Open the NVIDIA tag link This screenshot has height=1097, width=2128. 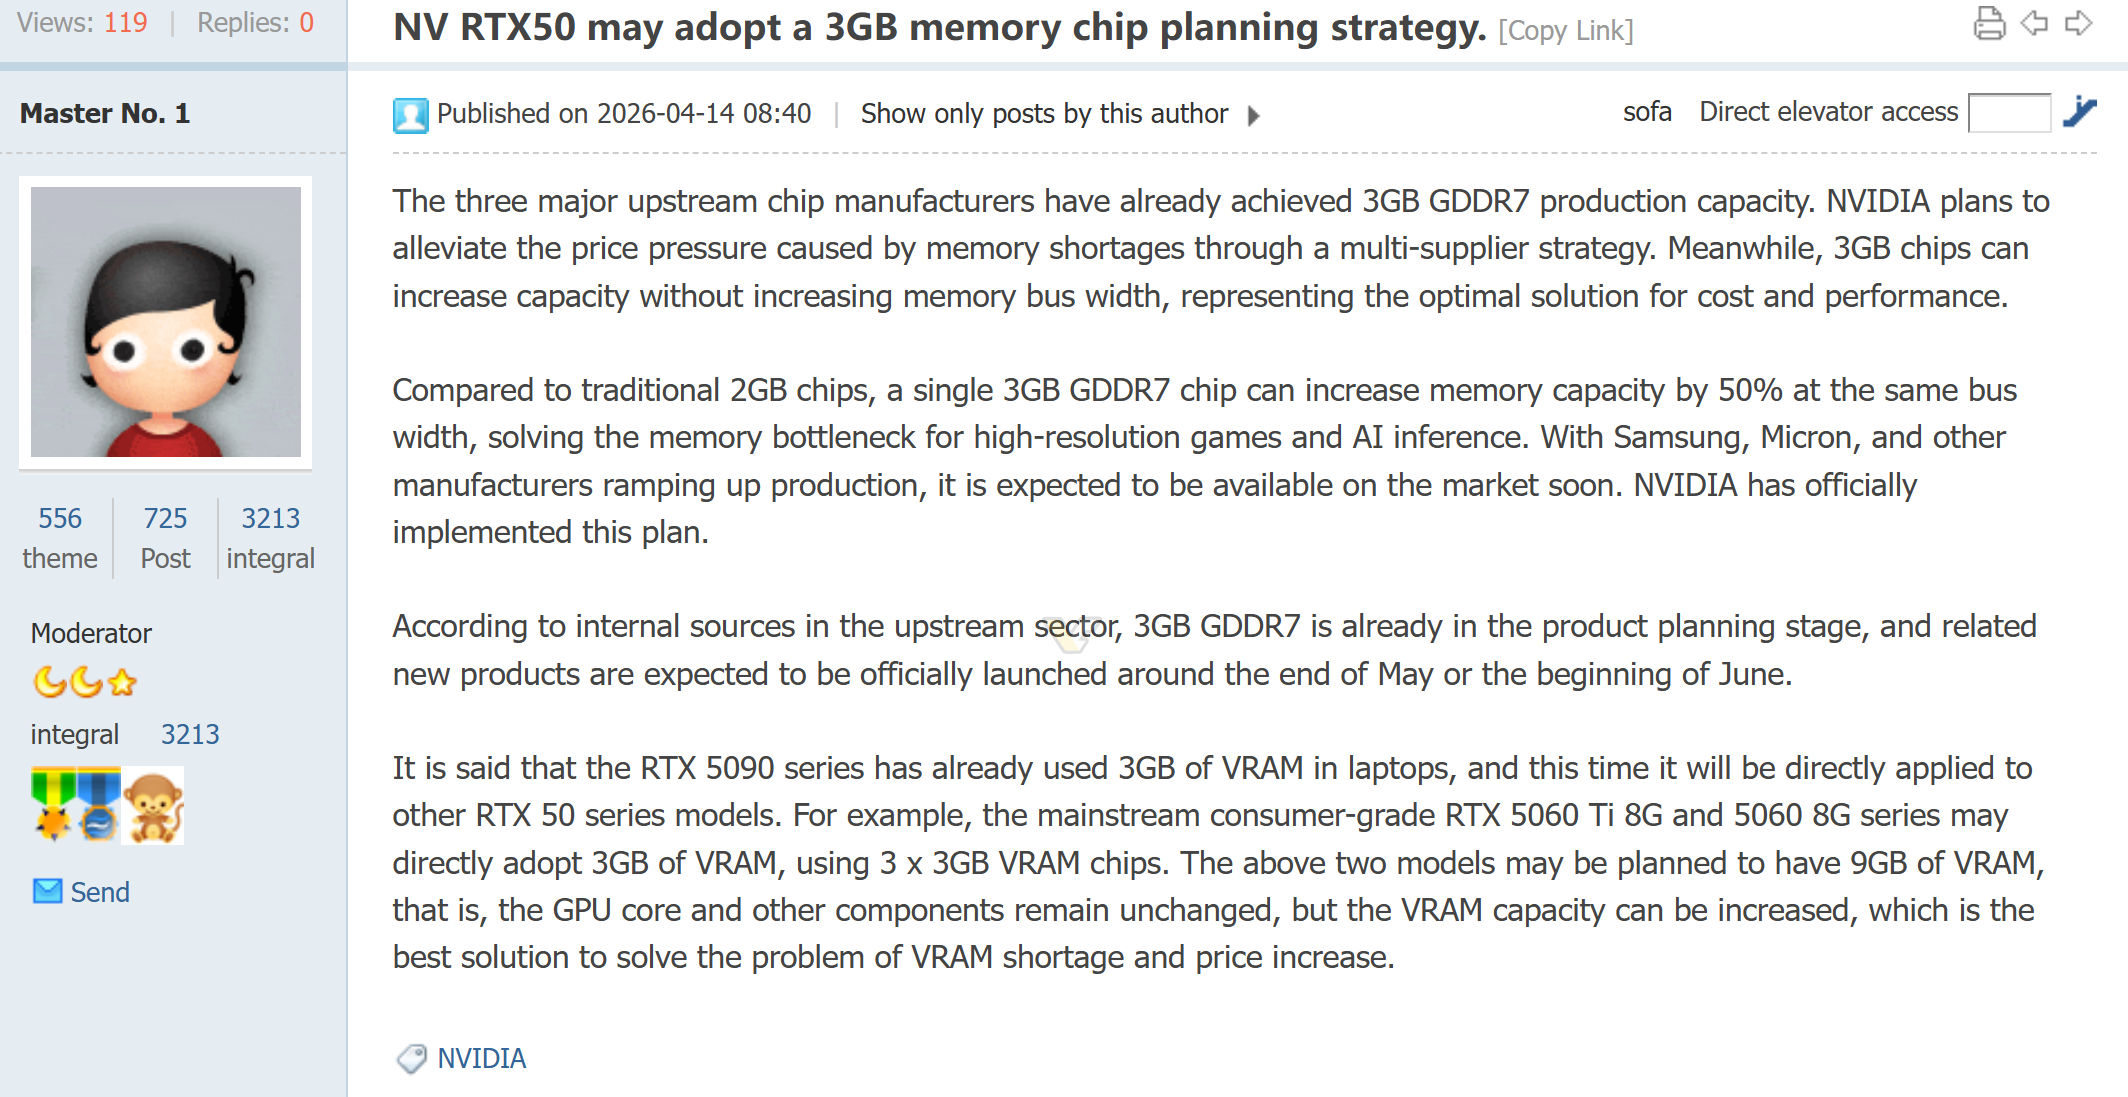(x=483, y=1058)
